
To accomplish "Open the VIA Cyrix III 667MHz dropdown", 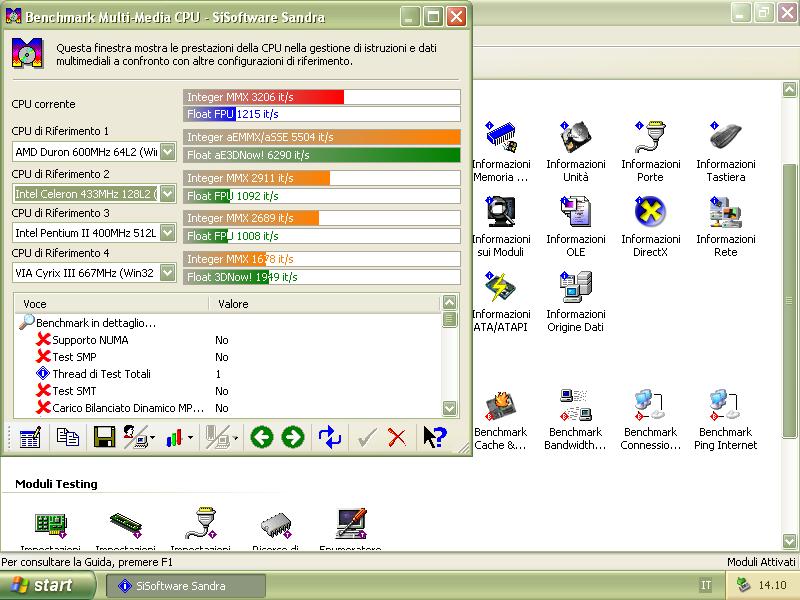I will pyautogui.click(x=167, y=272).
